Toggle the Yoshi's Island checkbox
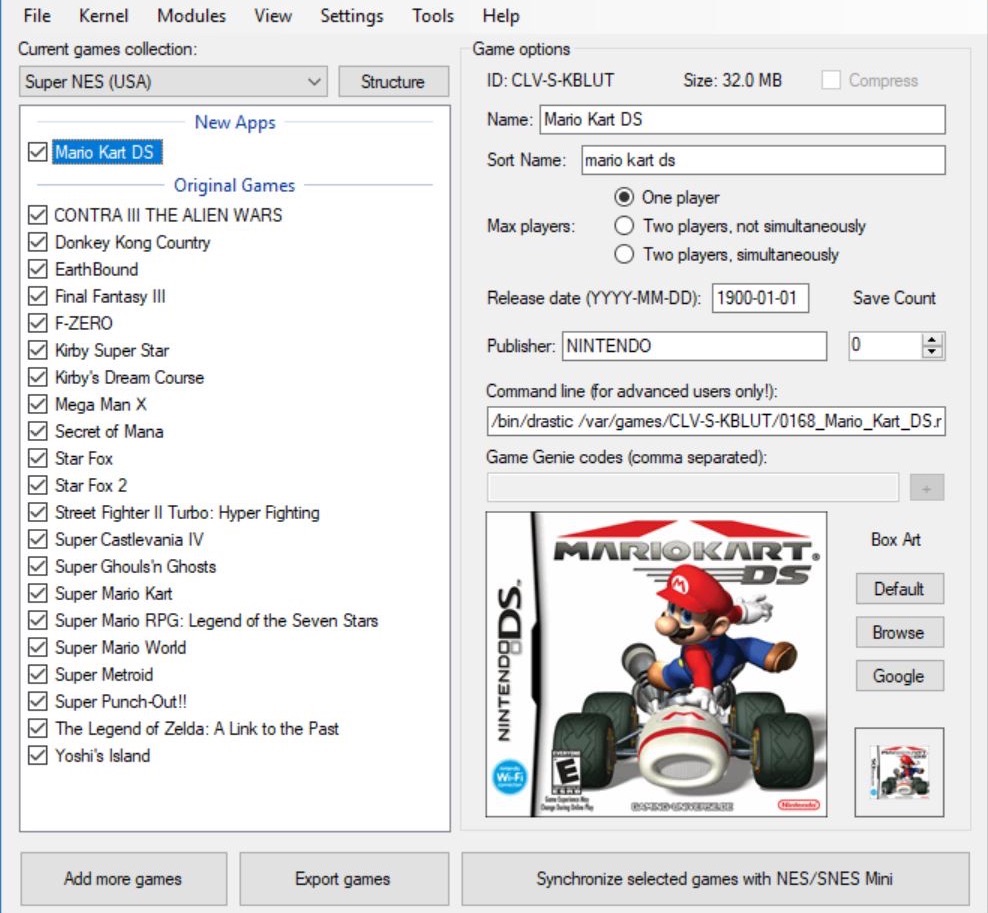Screen dimensions: 988x913 point(38,755)
